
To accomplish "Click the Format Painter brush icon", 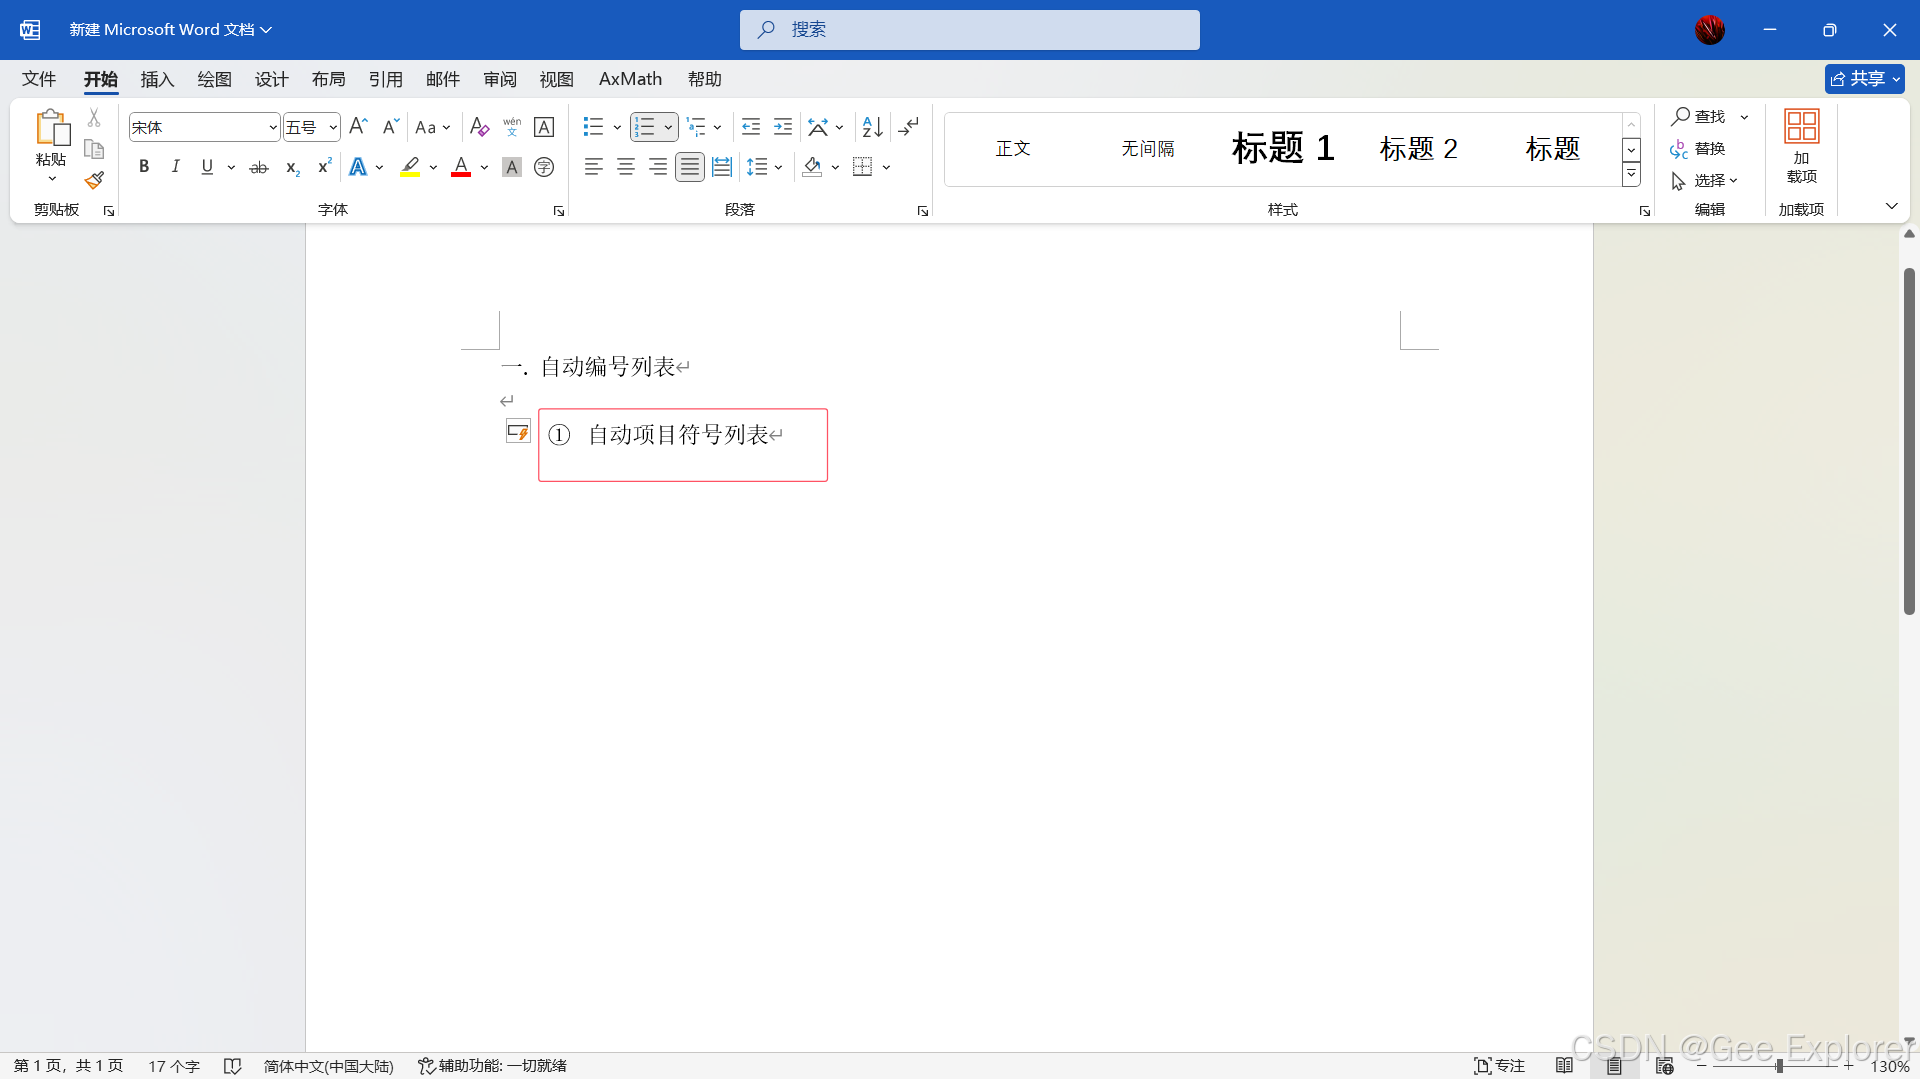I will pyautogui.click(x=94, y=181).
